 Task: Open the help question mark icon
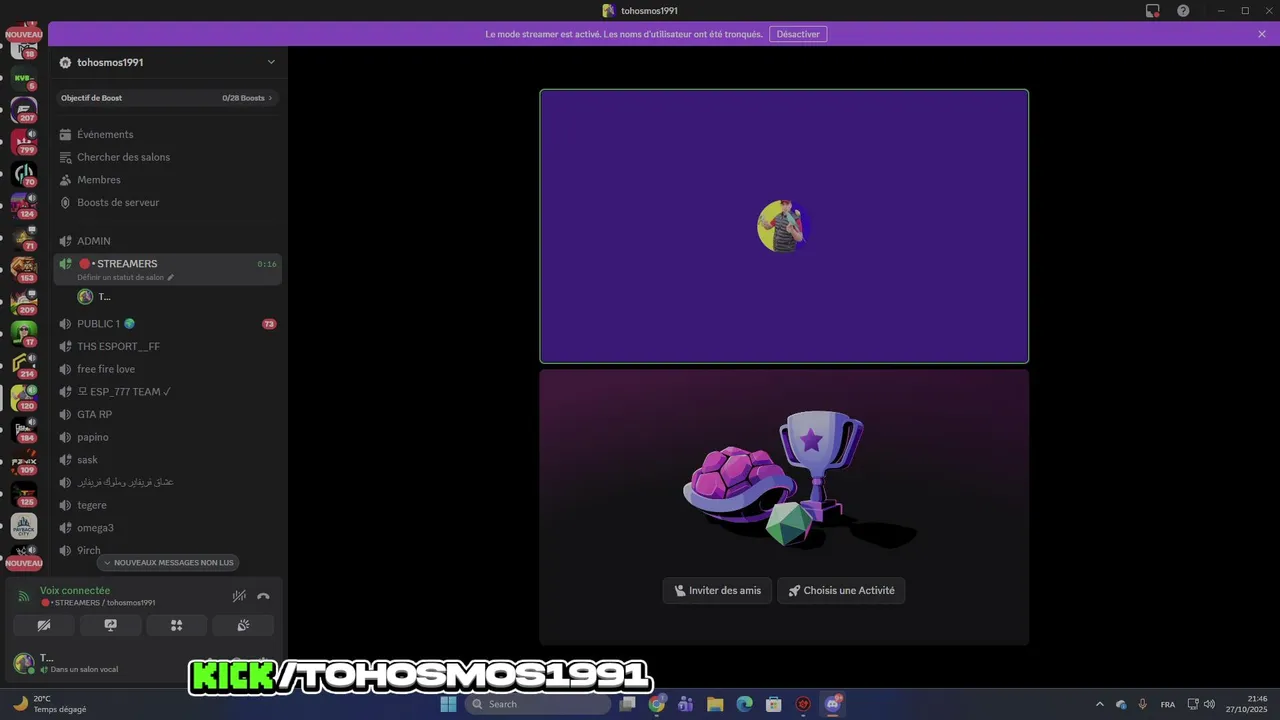point(1183,11)
